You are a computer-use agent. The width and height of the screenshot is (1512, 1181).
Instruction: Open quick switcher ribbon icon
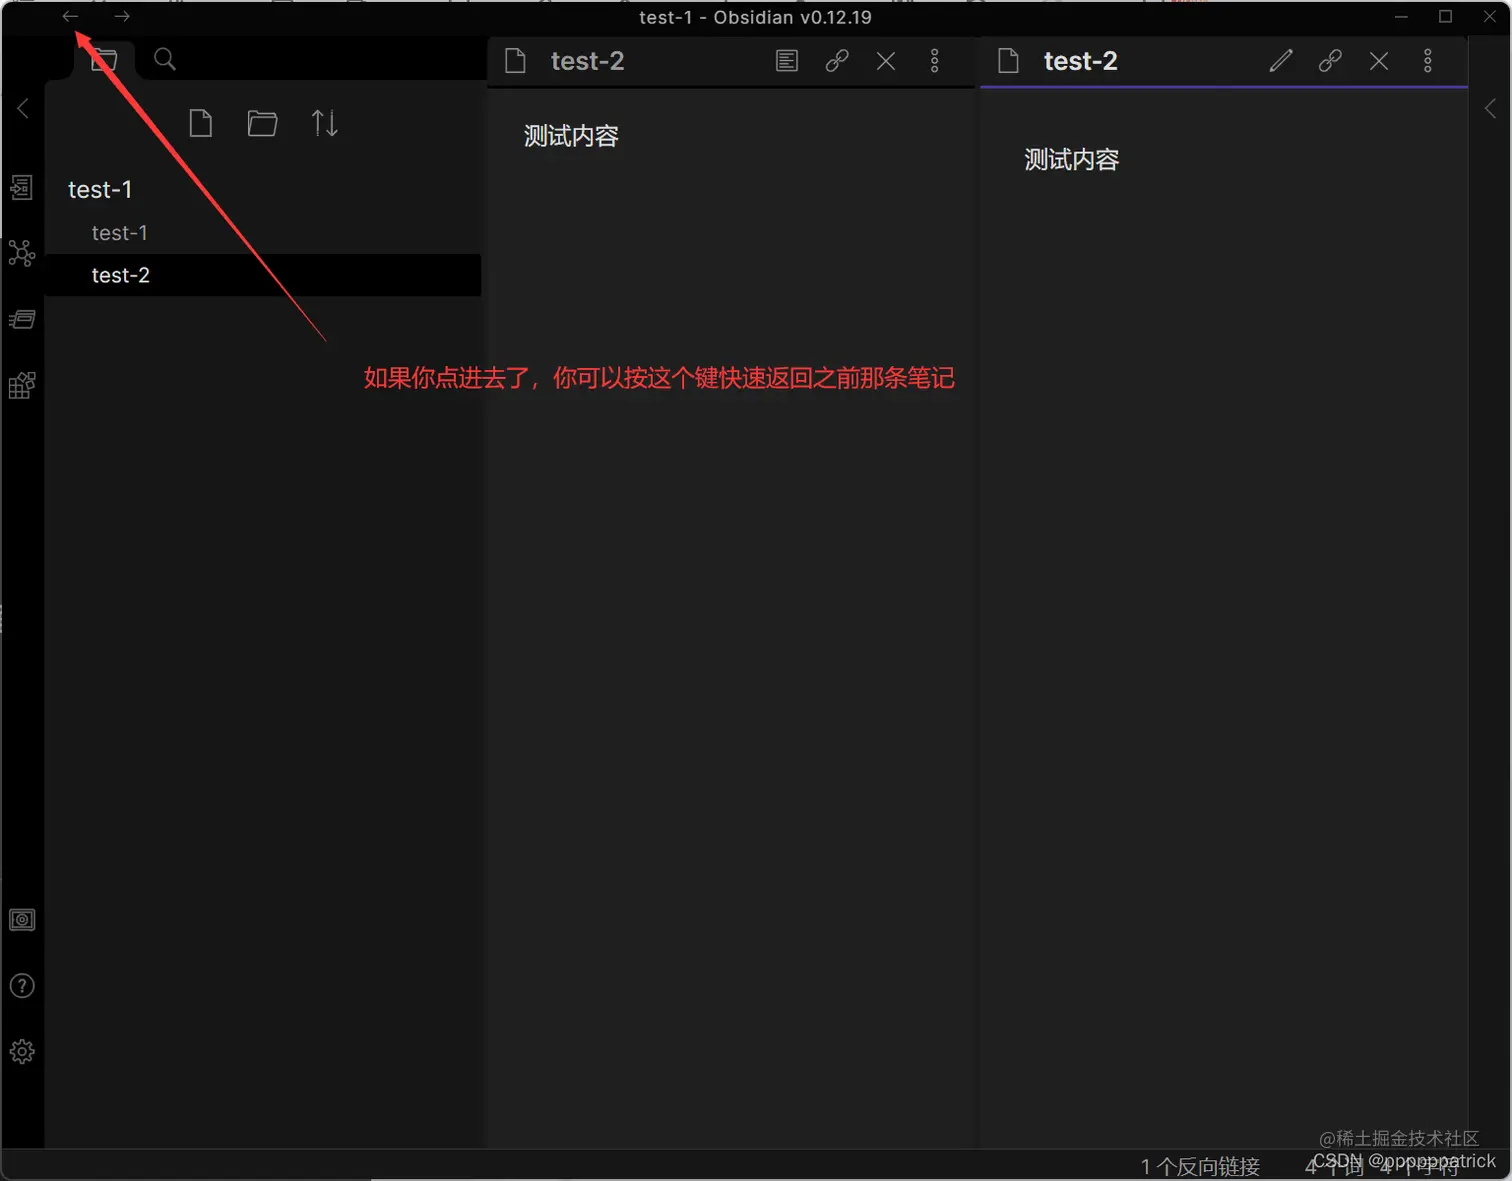(22, 187)
